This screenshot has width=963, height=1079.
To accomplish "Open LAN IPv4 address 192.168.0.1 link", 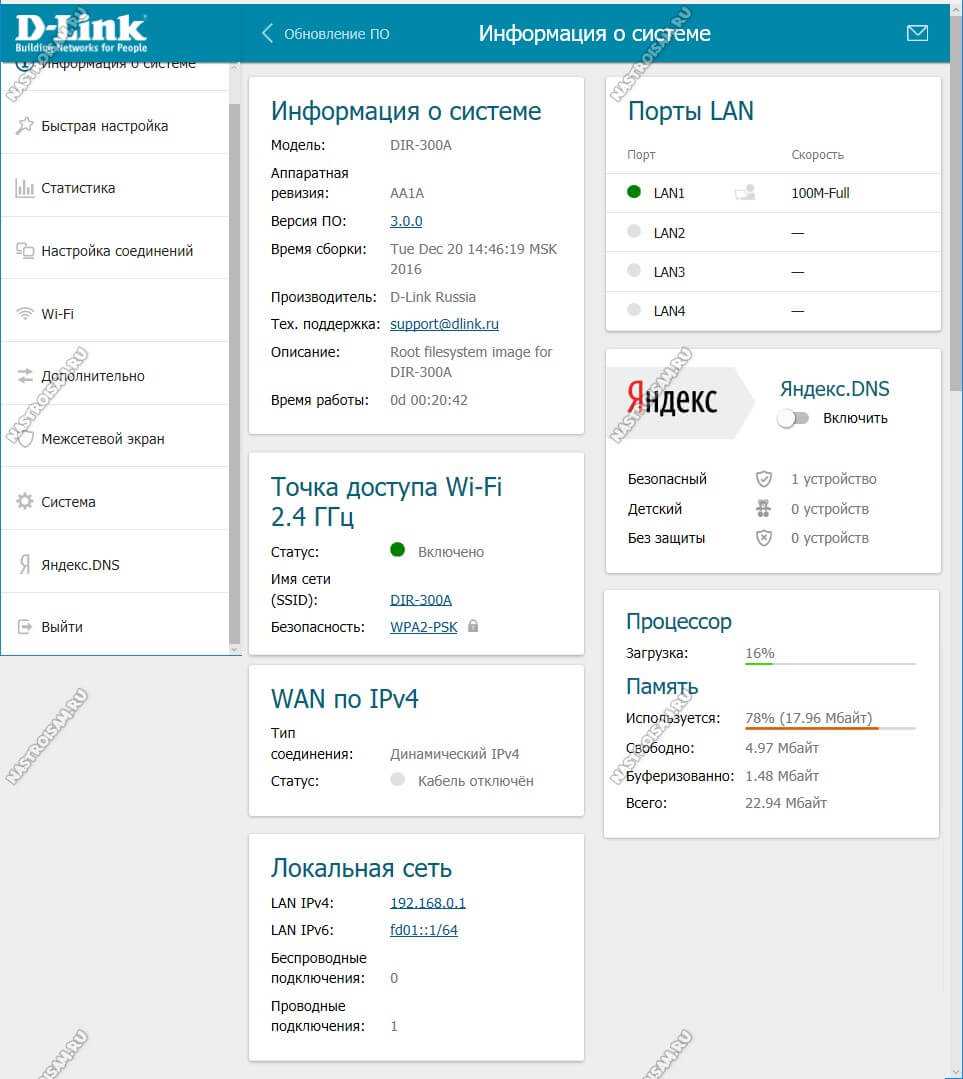I will pos(427,903).
